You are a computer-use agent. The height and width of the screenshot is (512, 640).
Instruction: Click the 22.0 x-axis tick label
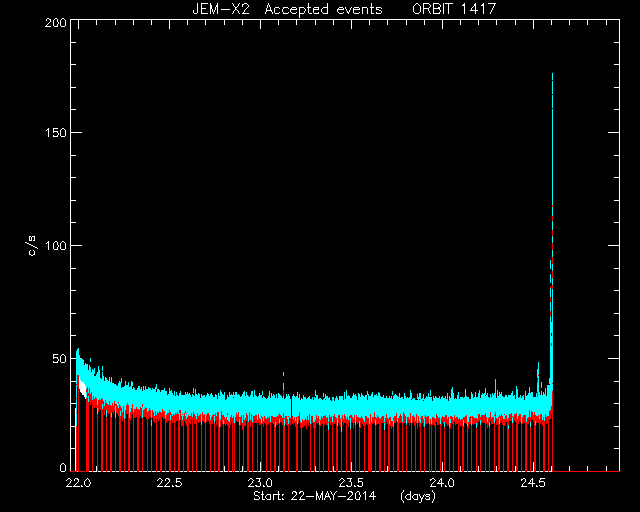click(78, 483)
